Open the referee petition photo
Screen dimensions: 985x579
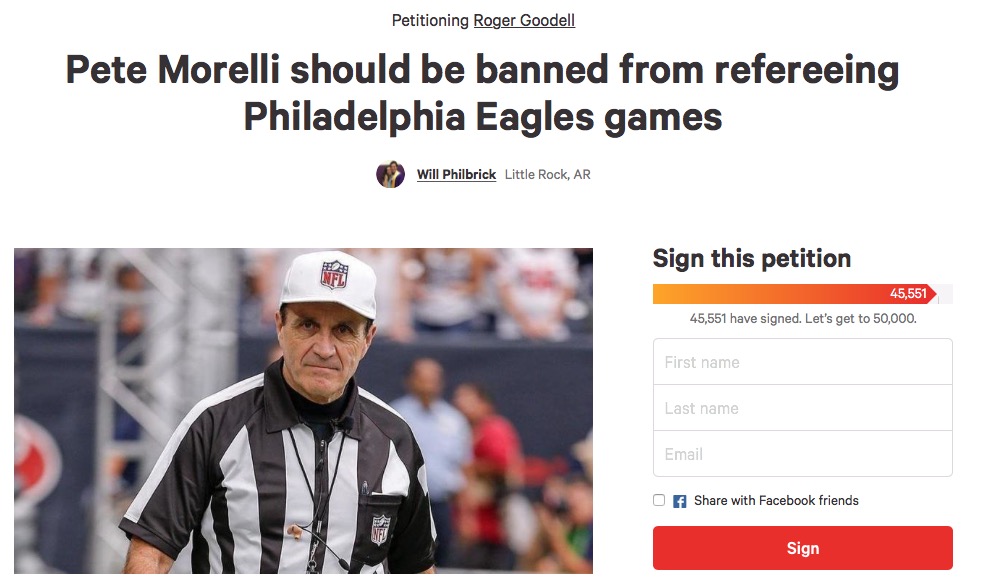tap(303, 410)
